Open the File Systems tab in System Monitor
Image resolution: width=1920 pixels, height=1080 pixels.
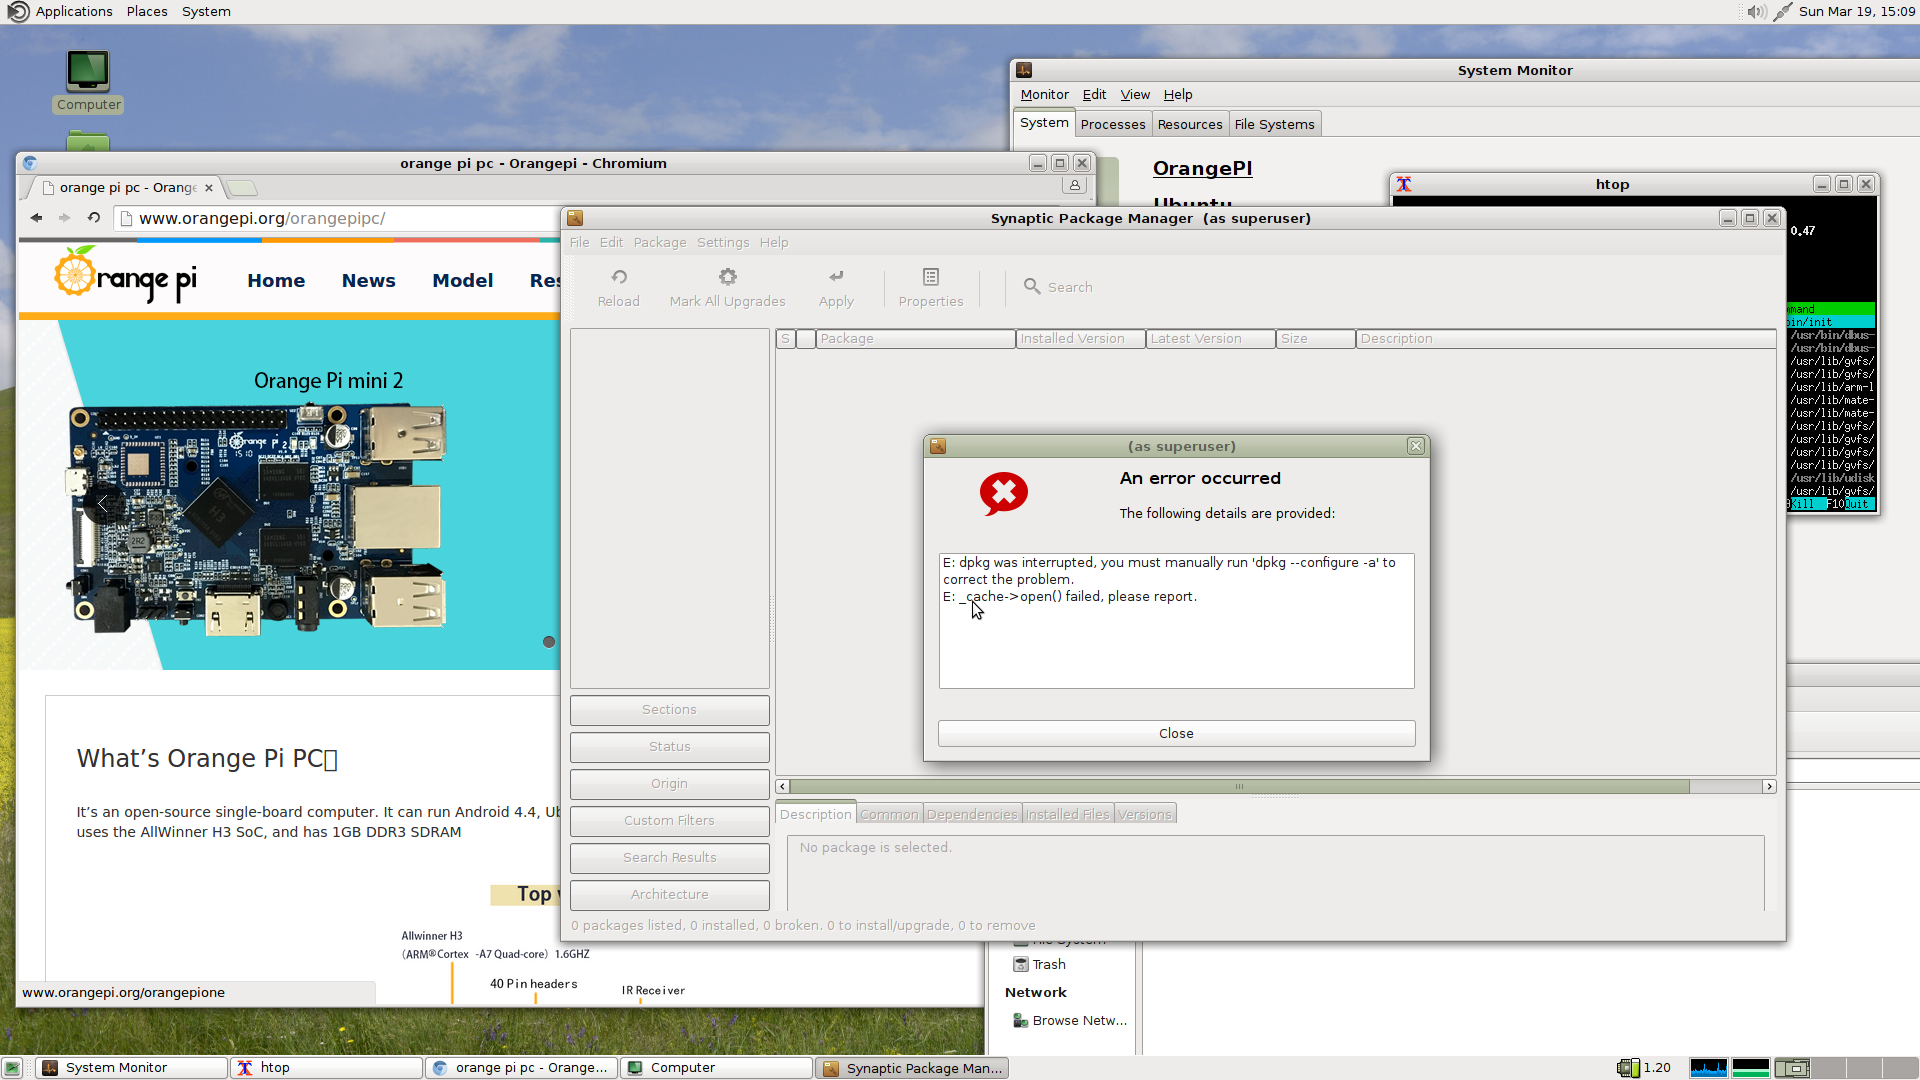[x=1274, y=124]
